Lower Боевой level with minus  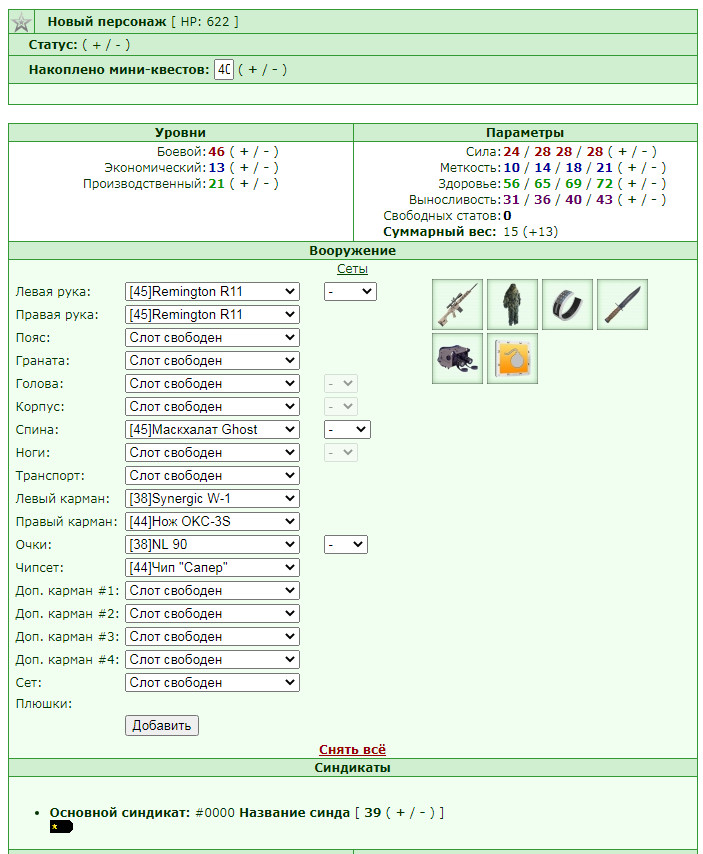(x=266, y=151)
